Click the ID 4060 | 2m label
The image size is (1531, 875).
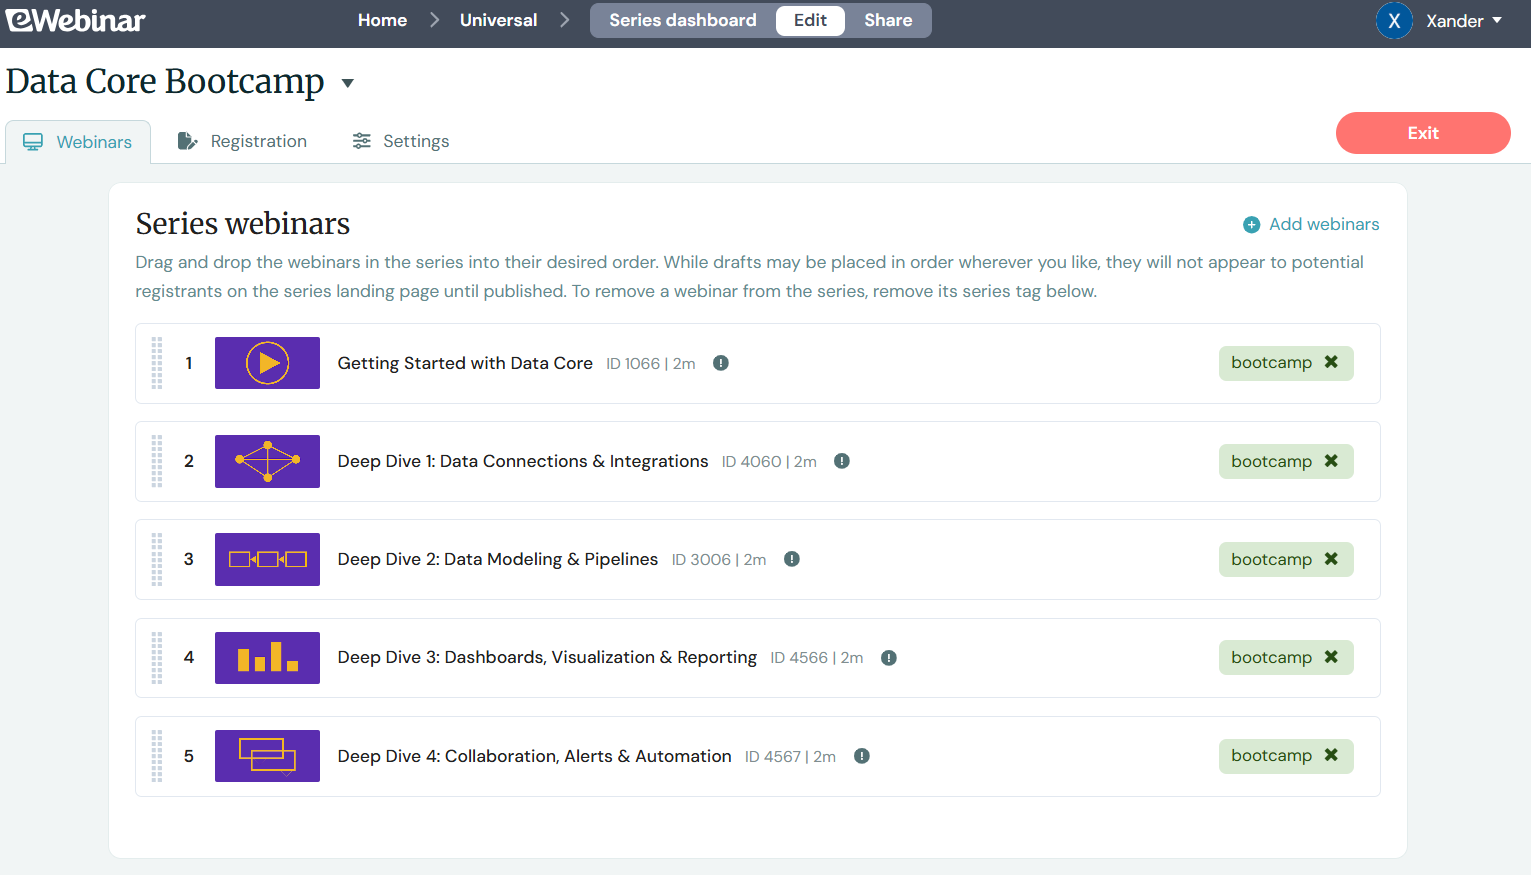click(769, 462)
